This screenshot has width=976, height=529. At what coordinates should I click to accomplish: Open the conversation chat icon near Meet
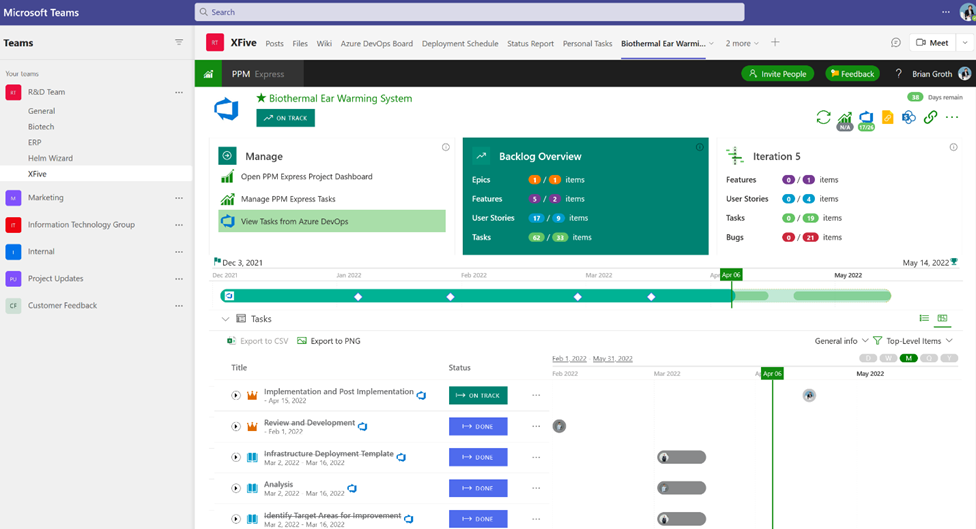click(x=896, y=42)
